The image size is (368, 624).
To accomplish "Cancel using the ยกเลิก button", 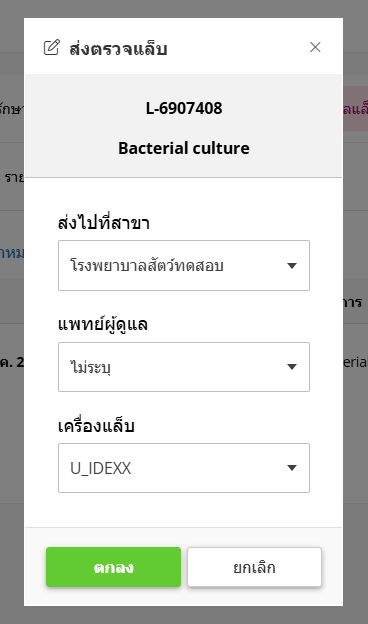I will click(x=254, y=567).
